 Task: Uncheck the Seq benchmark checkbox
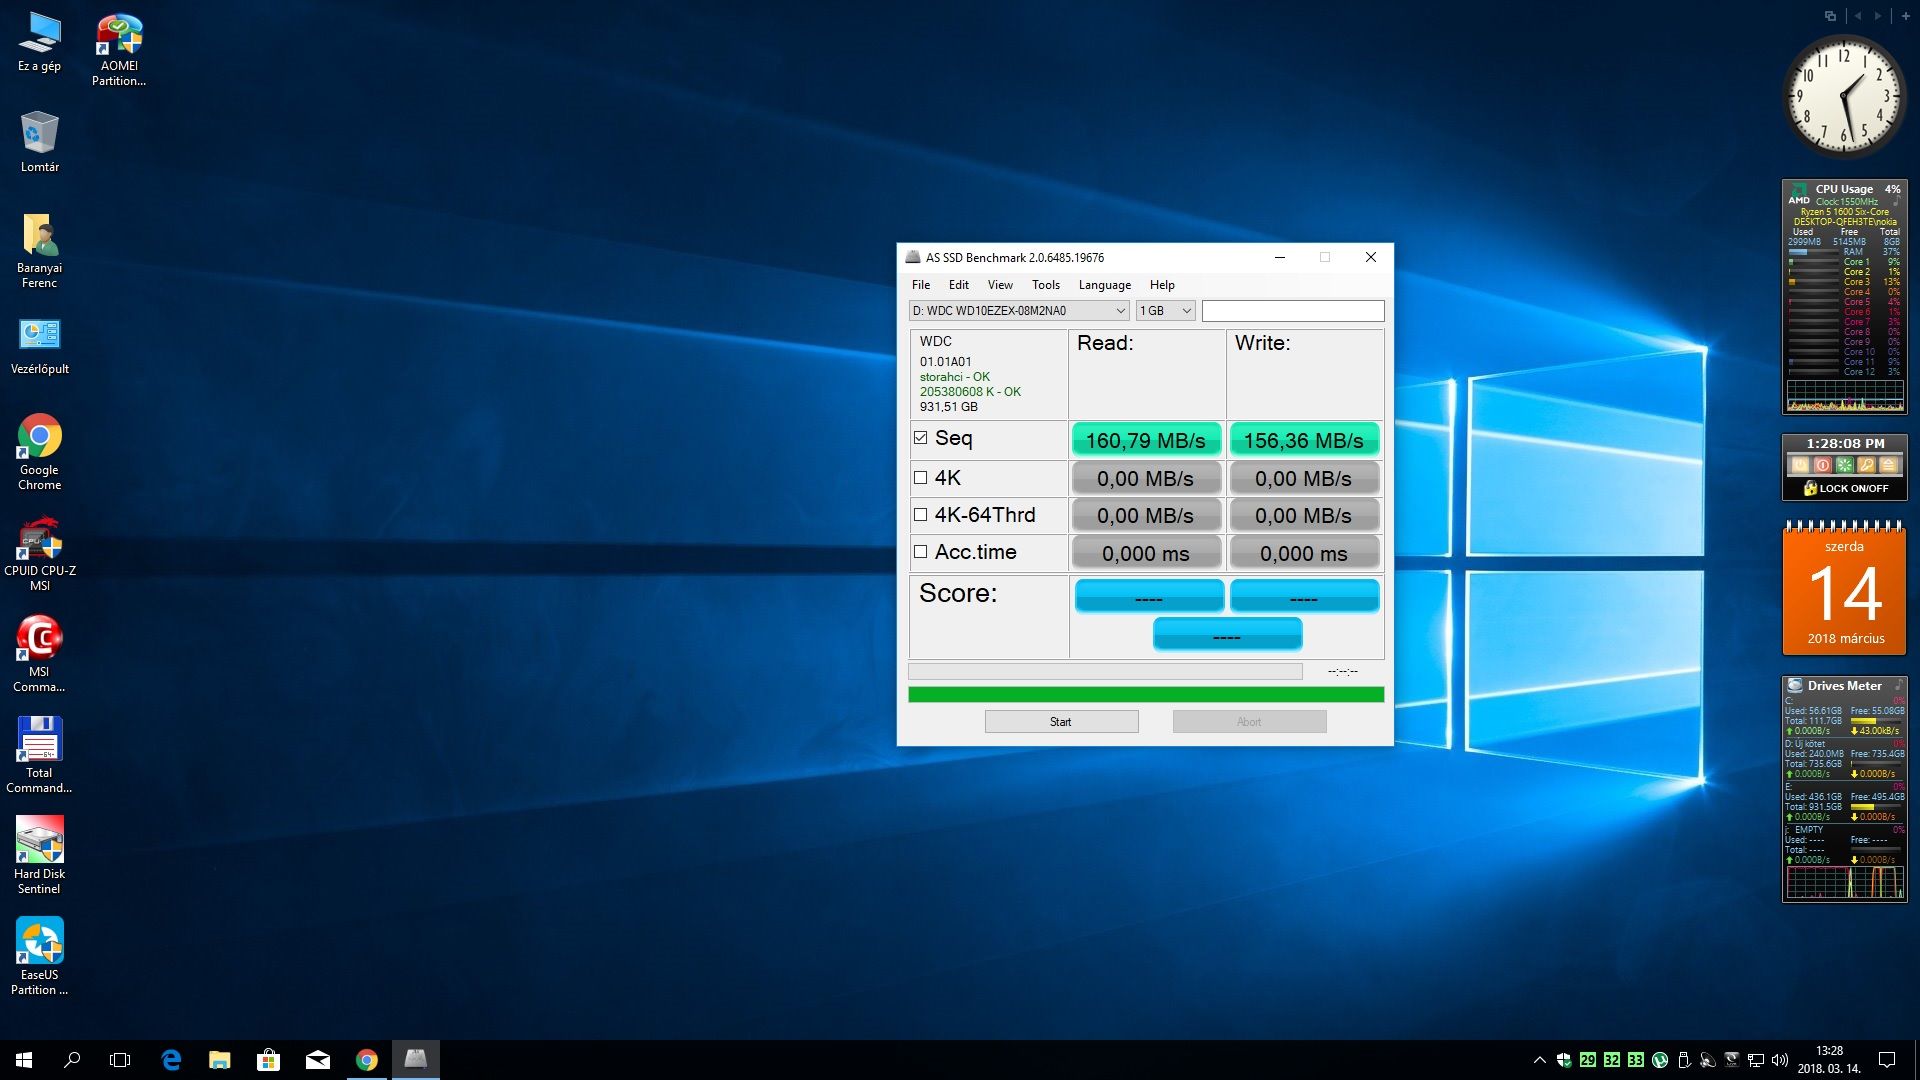[x=920, y=438]
